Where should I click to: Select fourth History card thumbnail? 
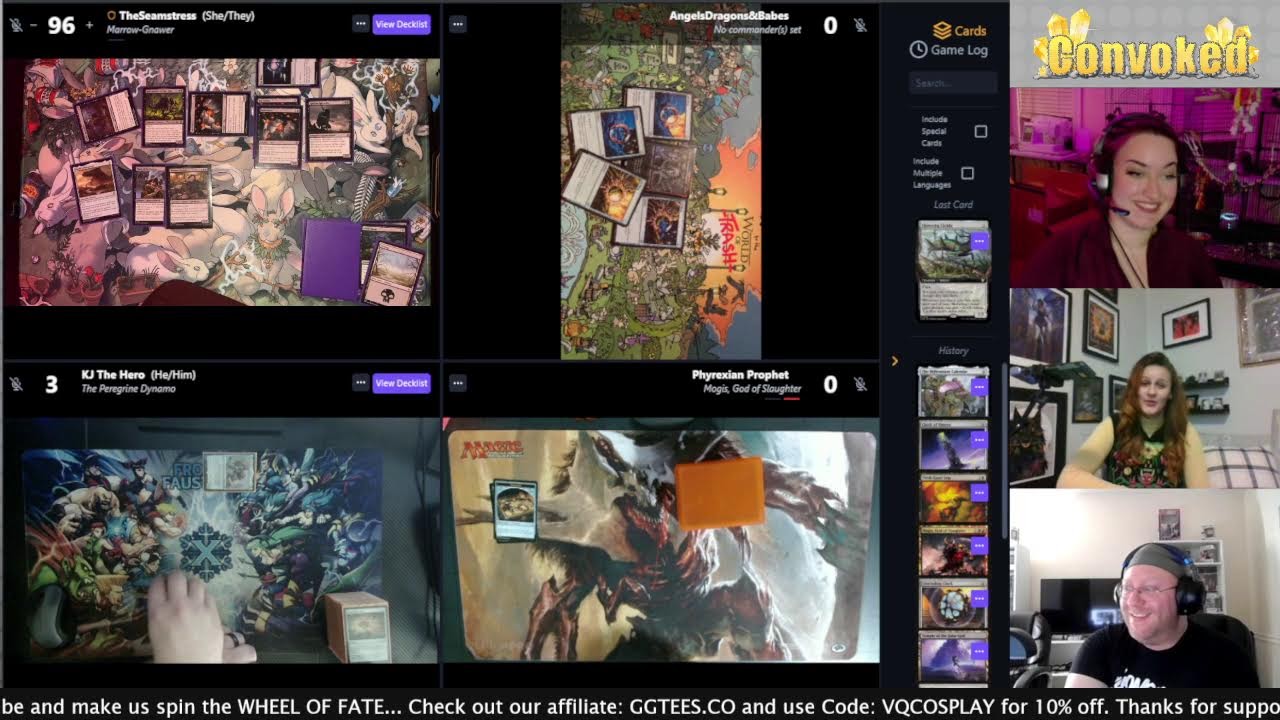tap(953, 551)
